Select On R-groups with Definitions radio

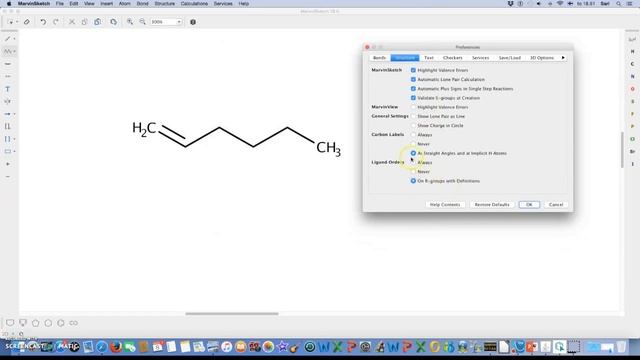[x=413, y=181]
